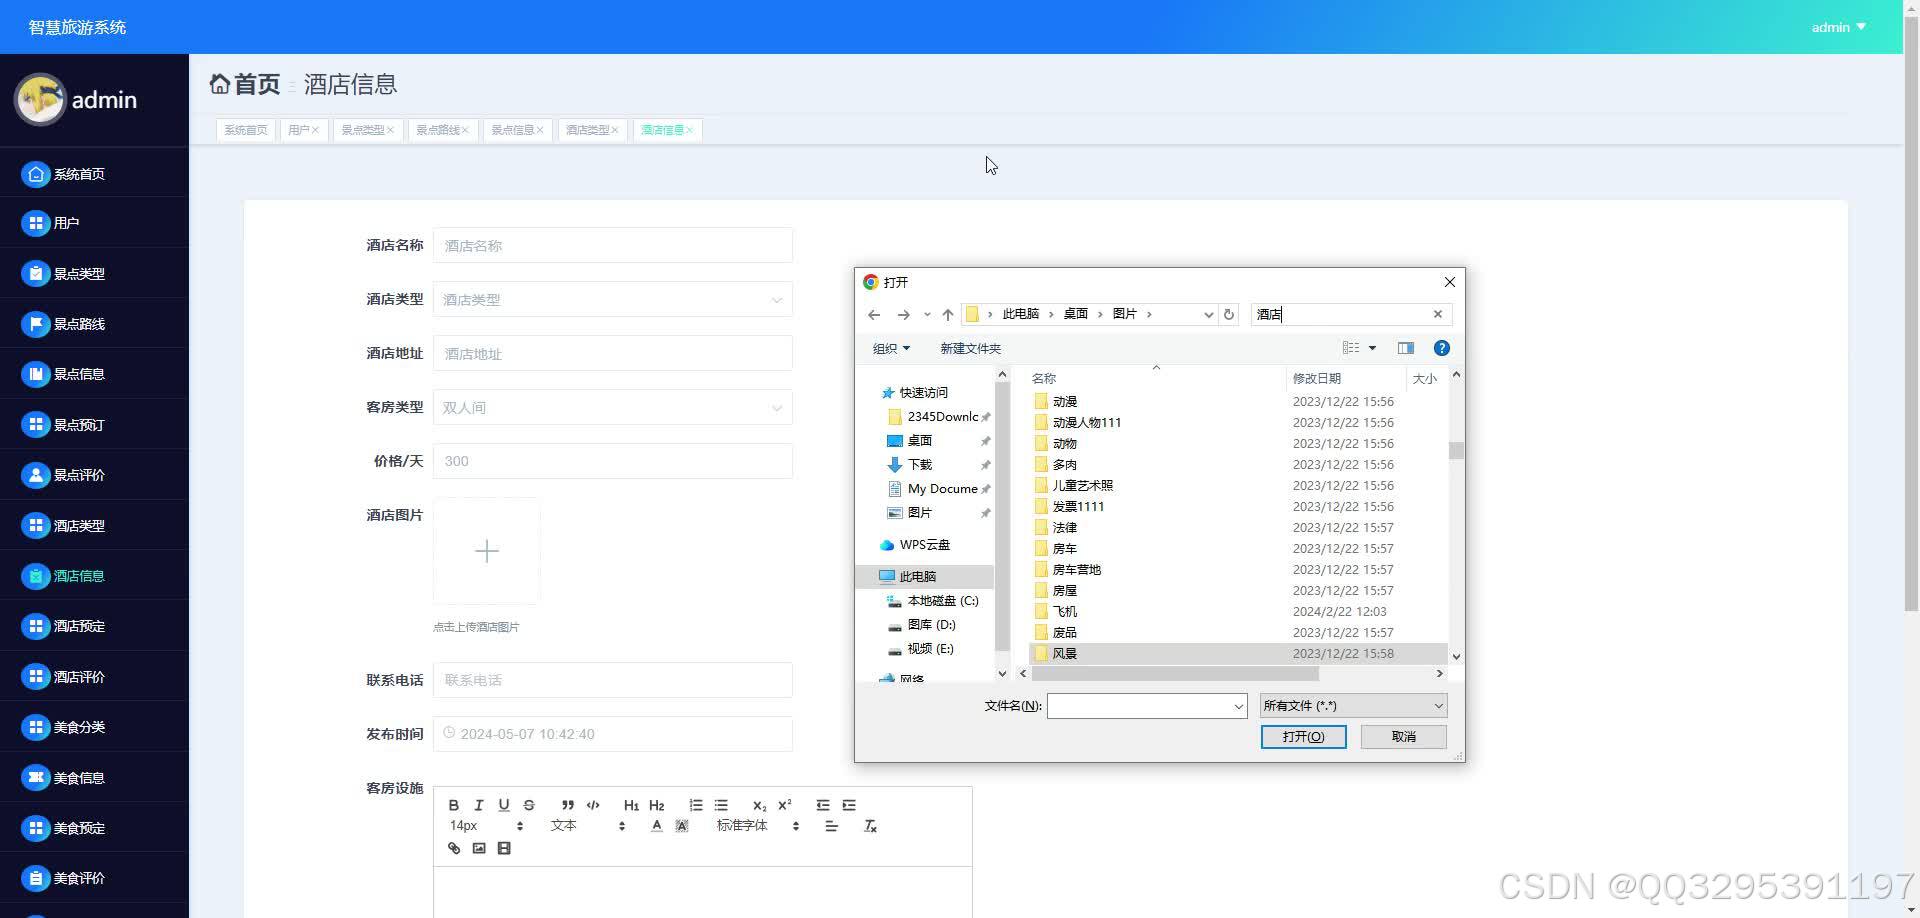Open the 所有文件 file type filter dropdown
1920x918 pixels.
click(x=1353, y=706)
